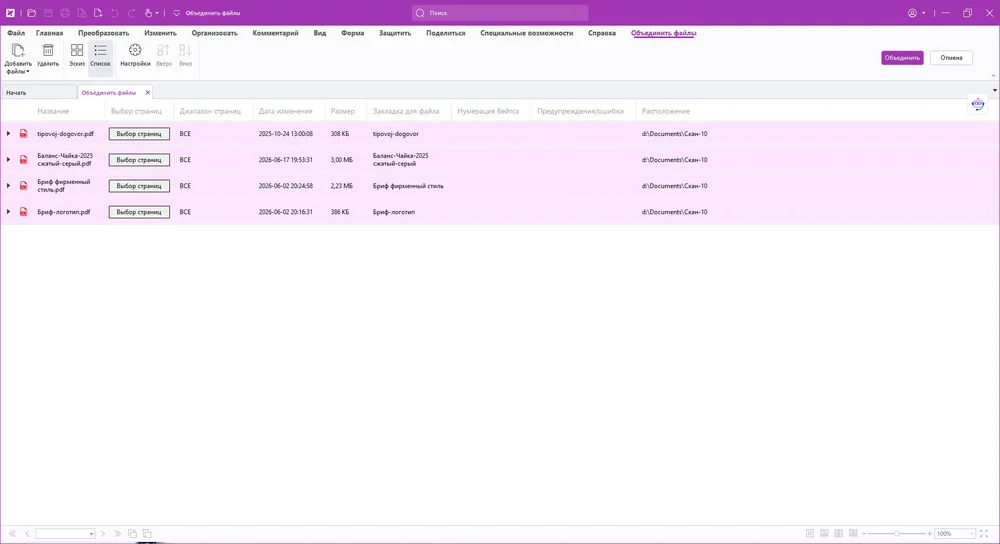Click Выбор страниц for tipovoj-dogovor.pdf
Image resolution: width=1000 pixels, height=544 pixels.
tap(139, 134)
